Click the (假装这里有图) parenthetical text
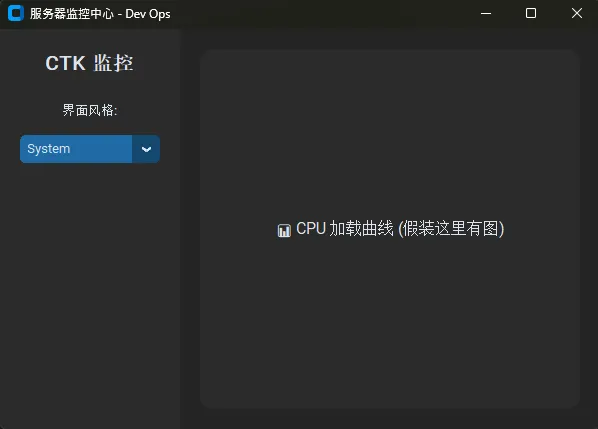This screenshot has width=598, height=429. (x=451, y=229)
